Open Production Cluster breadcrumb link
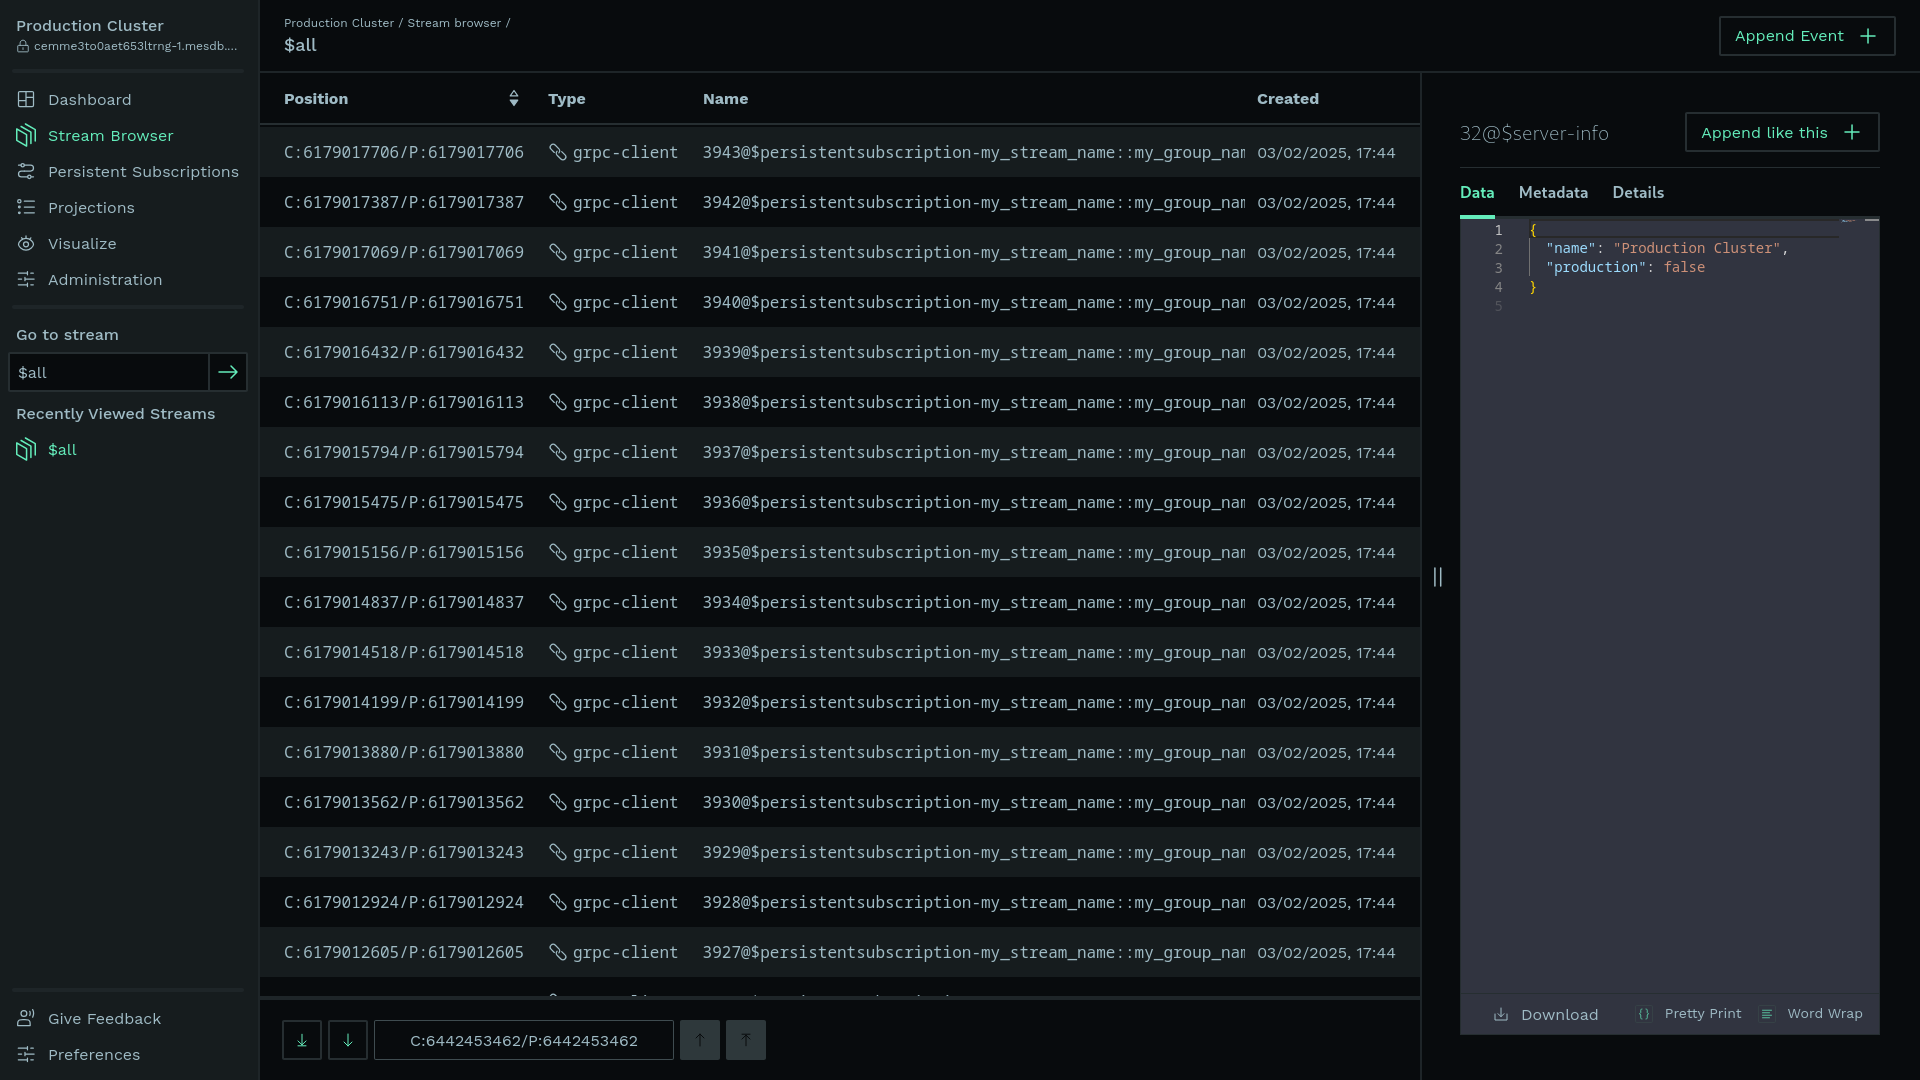Image resolution: width=1920 pixels, height=1080 pixels. (339, 23)
